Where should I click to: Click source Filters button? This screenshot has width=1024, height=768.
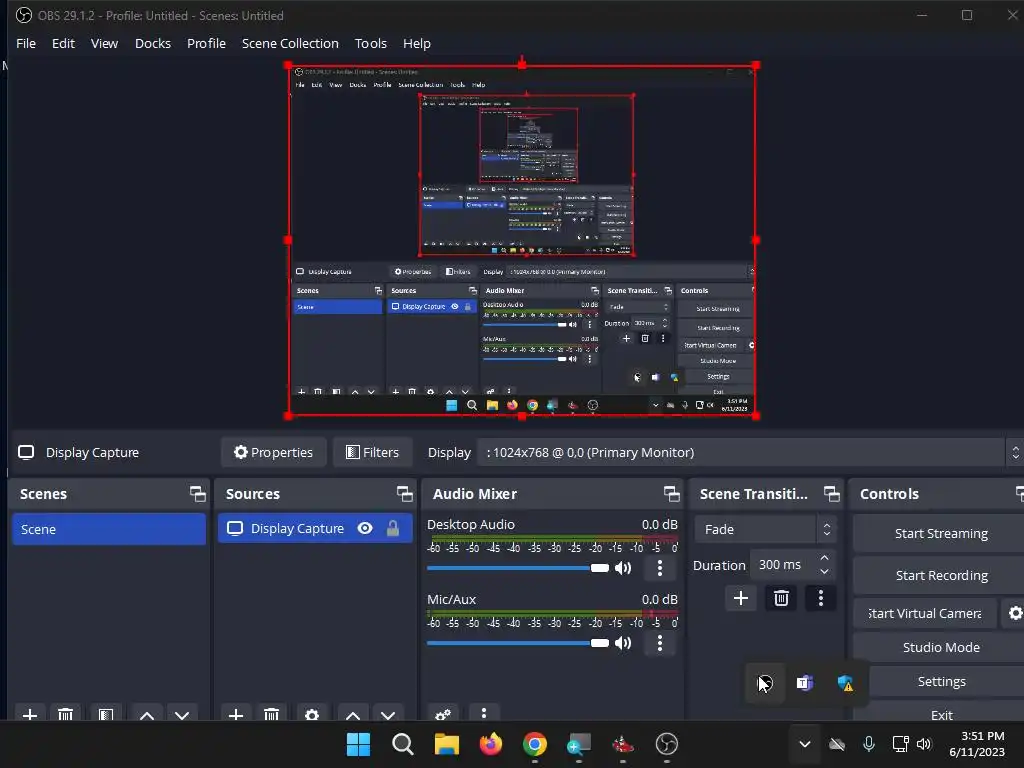coord(372,452)
